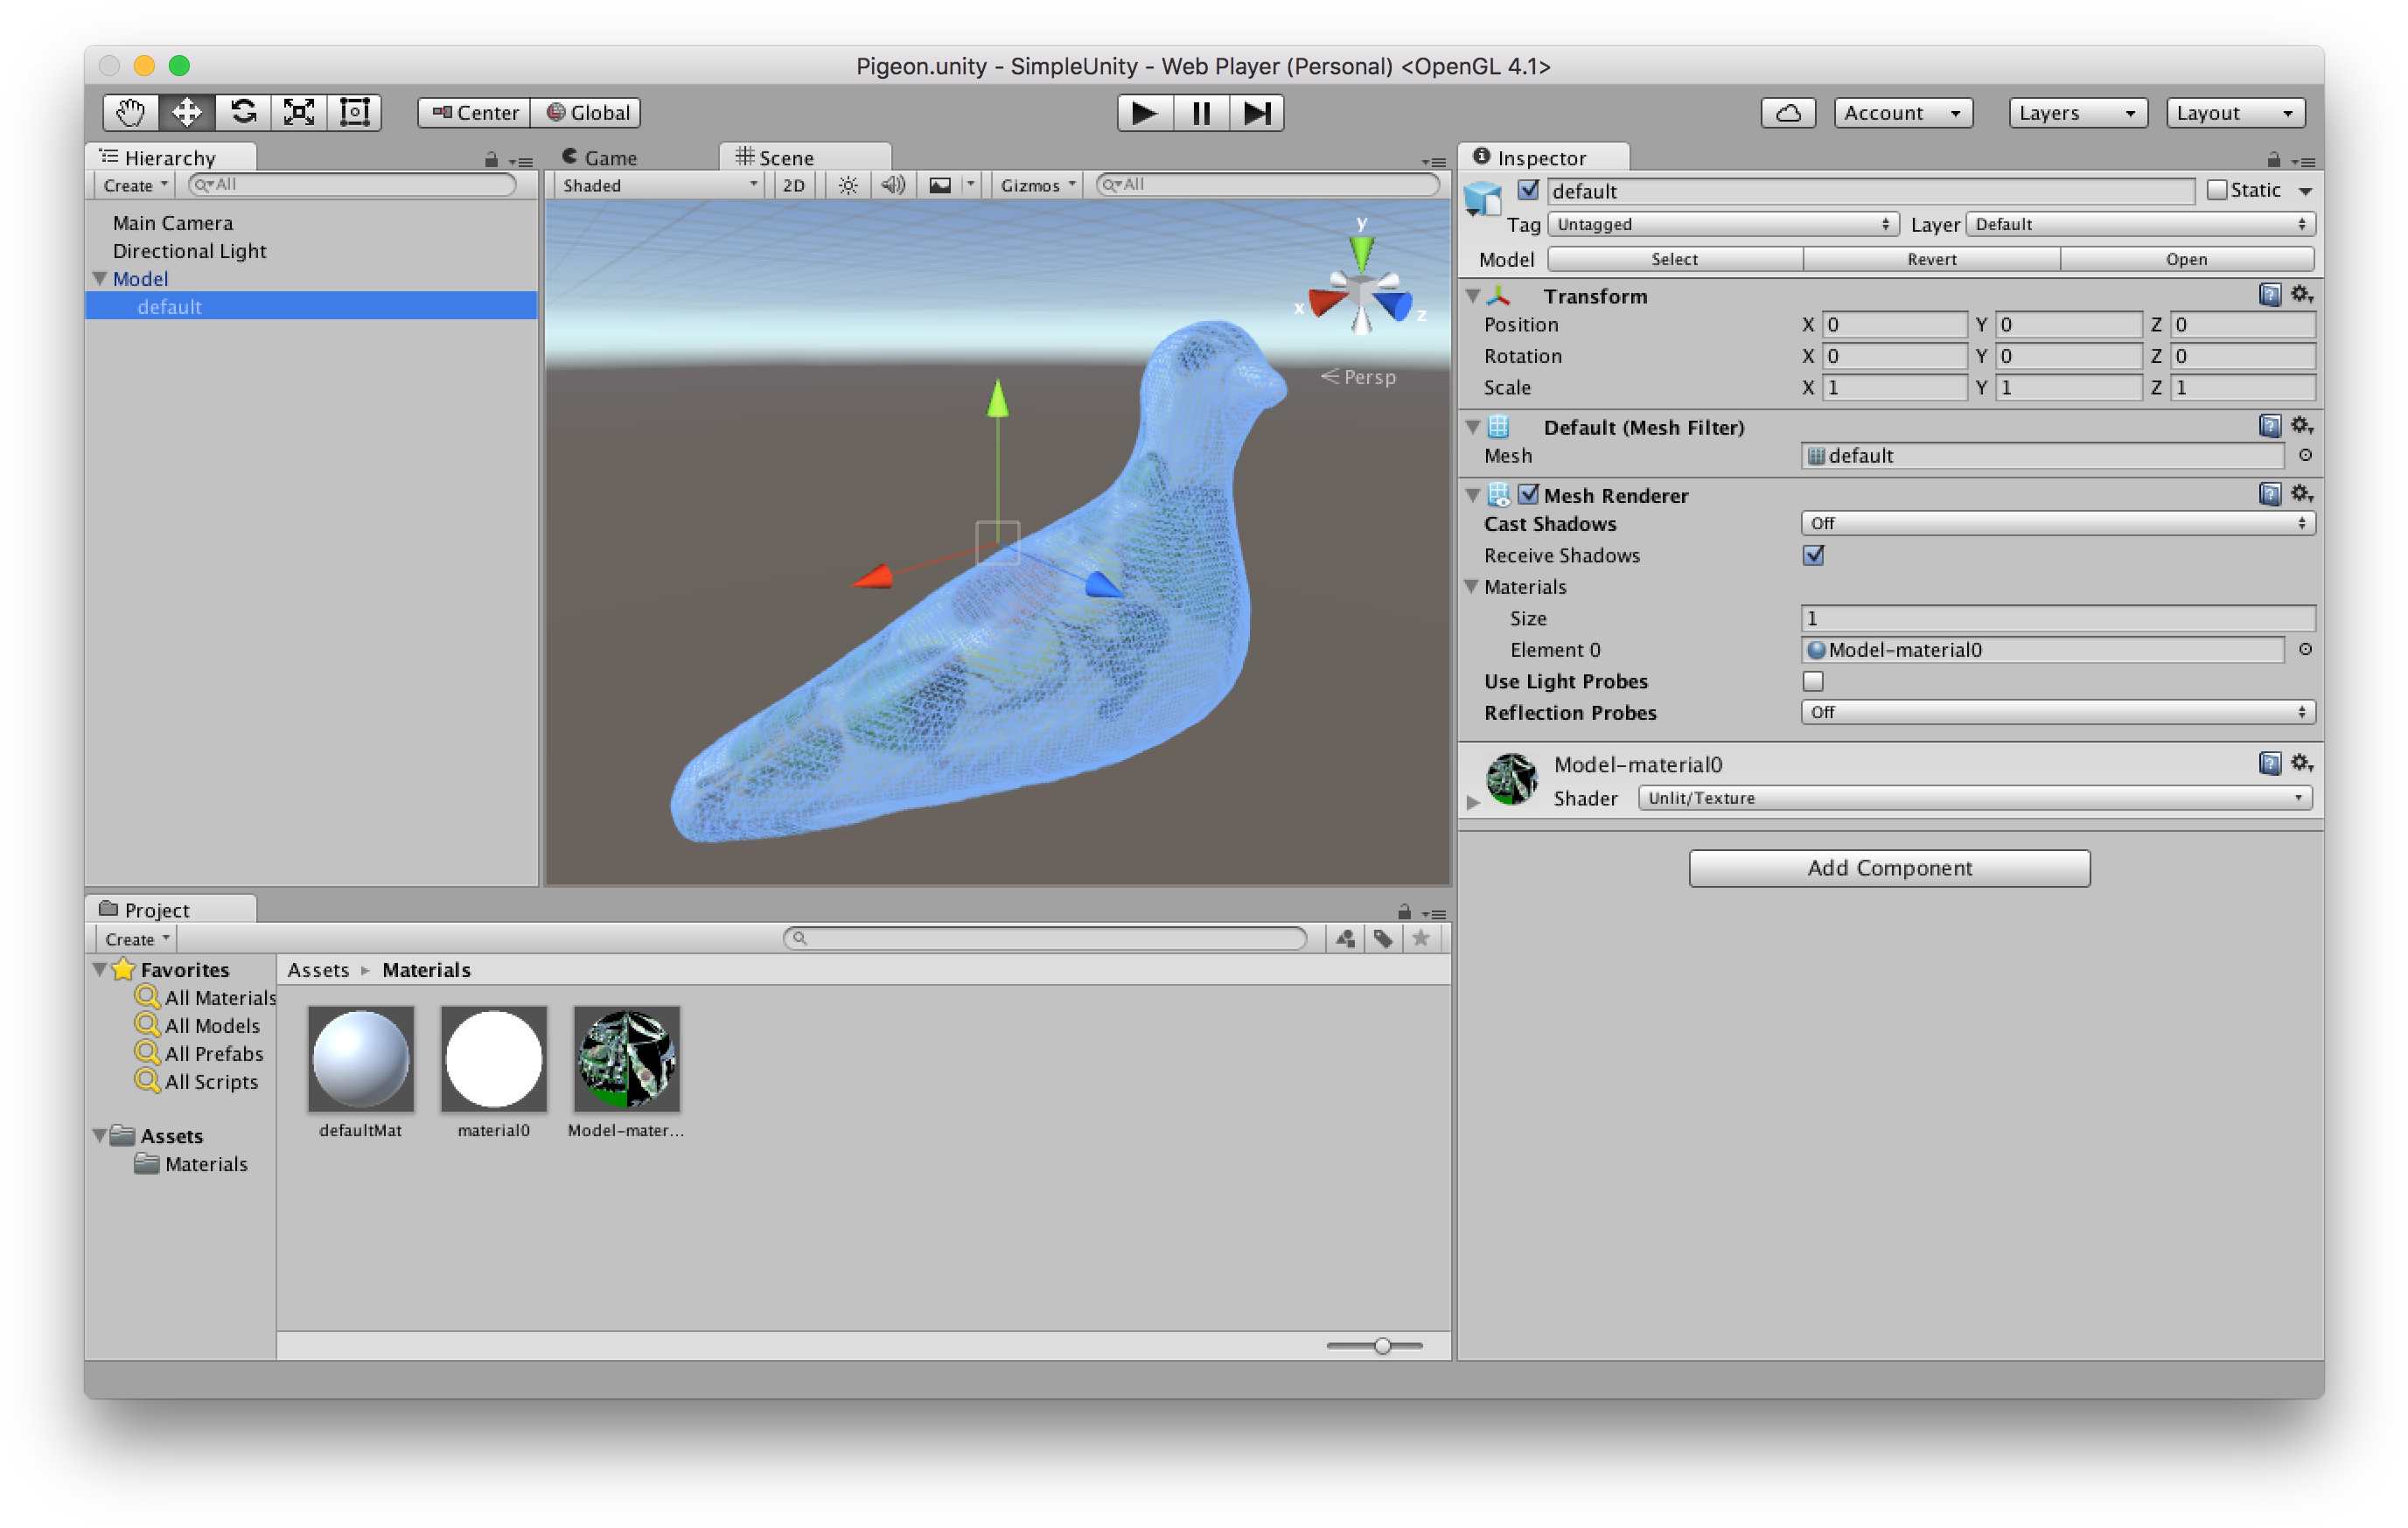This screenshot has width=2408, height=1528.
Task: Click the Play button
Action: click(x=1144, y=112)
